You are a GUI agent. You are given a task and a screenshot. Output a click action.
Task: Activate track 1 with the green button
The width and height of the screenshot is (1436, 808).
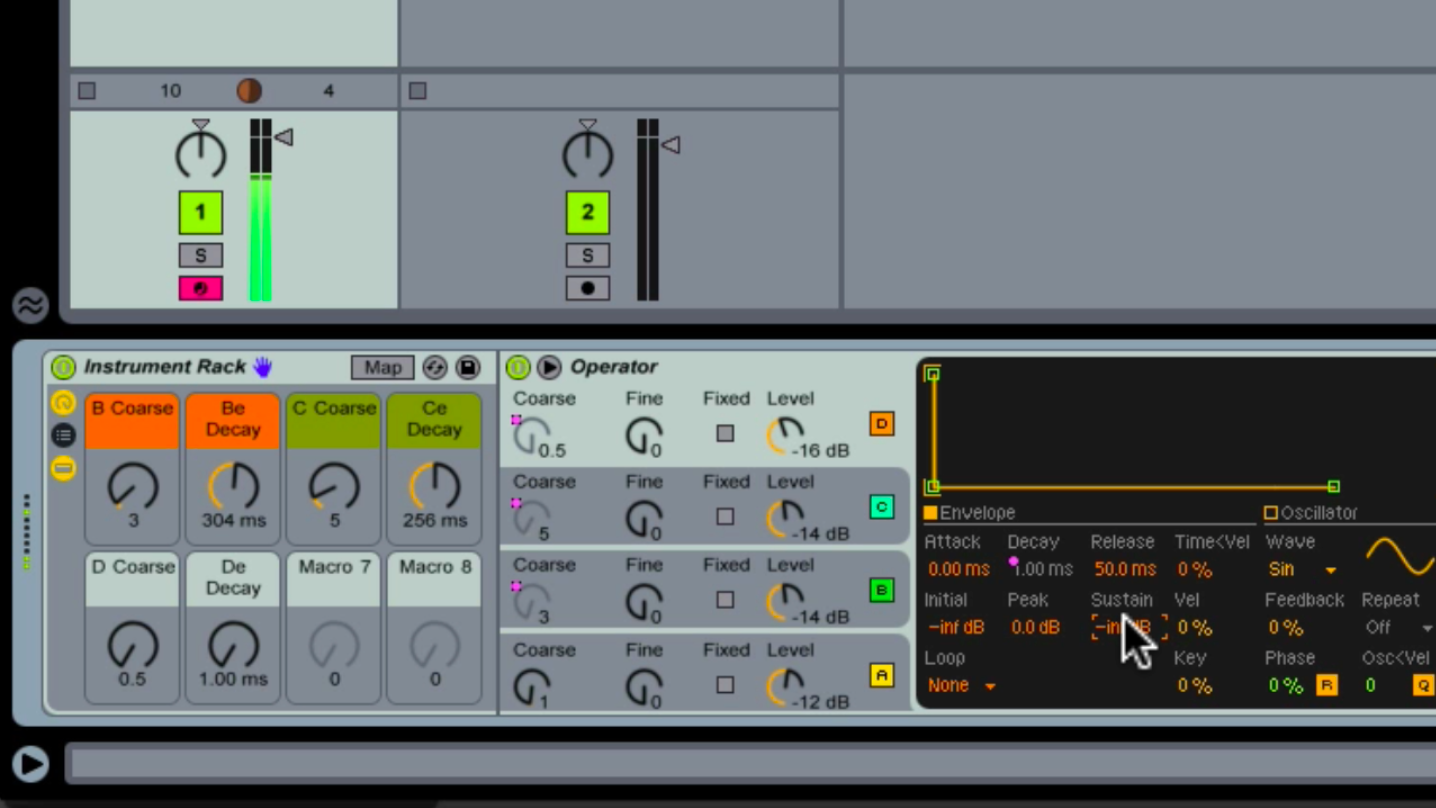point(200,212)
